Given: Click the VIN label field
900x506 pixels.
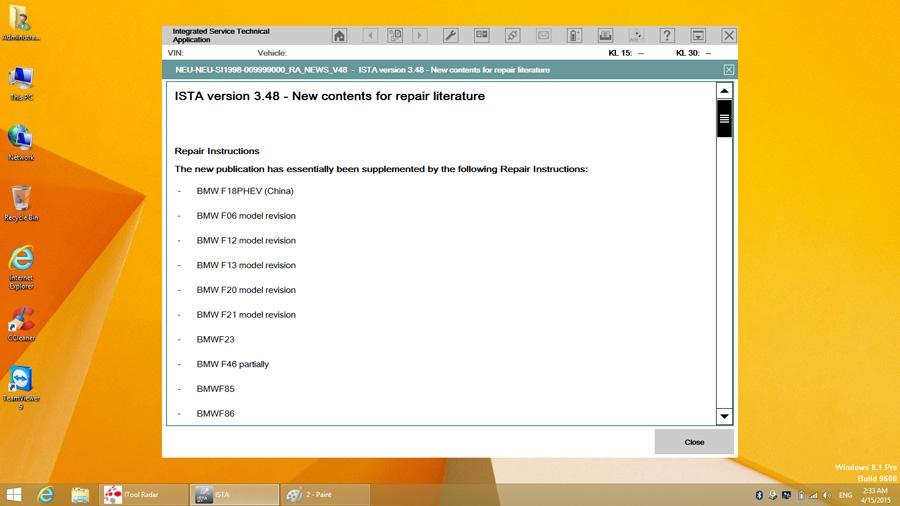Looking at the screenshot, I should click(176, 53).
